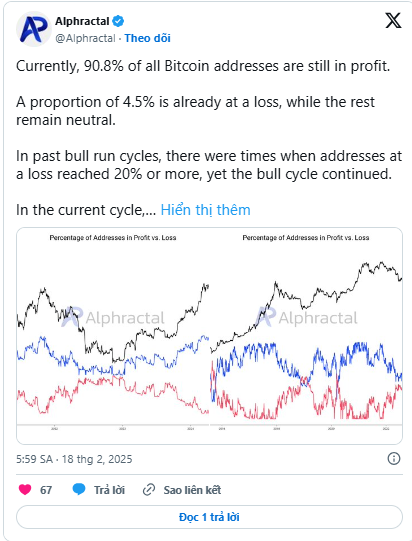Screen dimensions: 412x541
Task: Click the Alphractal display name
Action: point(82,21)
